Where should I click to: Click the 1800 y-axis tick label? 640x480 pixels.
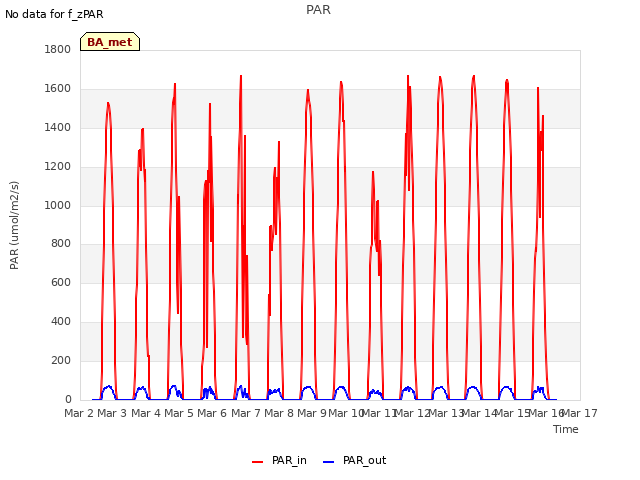click(58, 49)
